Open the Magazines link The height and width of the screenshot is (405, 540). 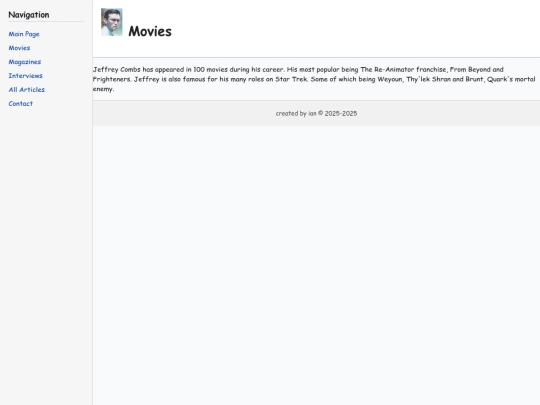coord(25,62)
